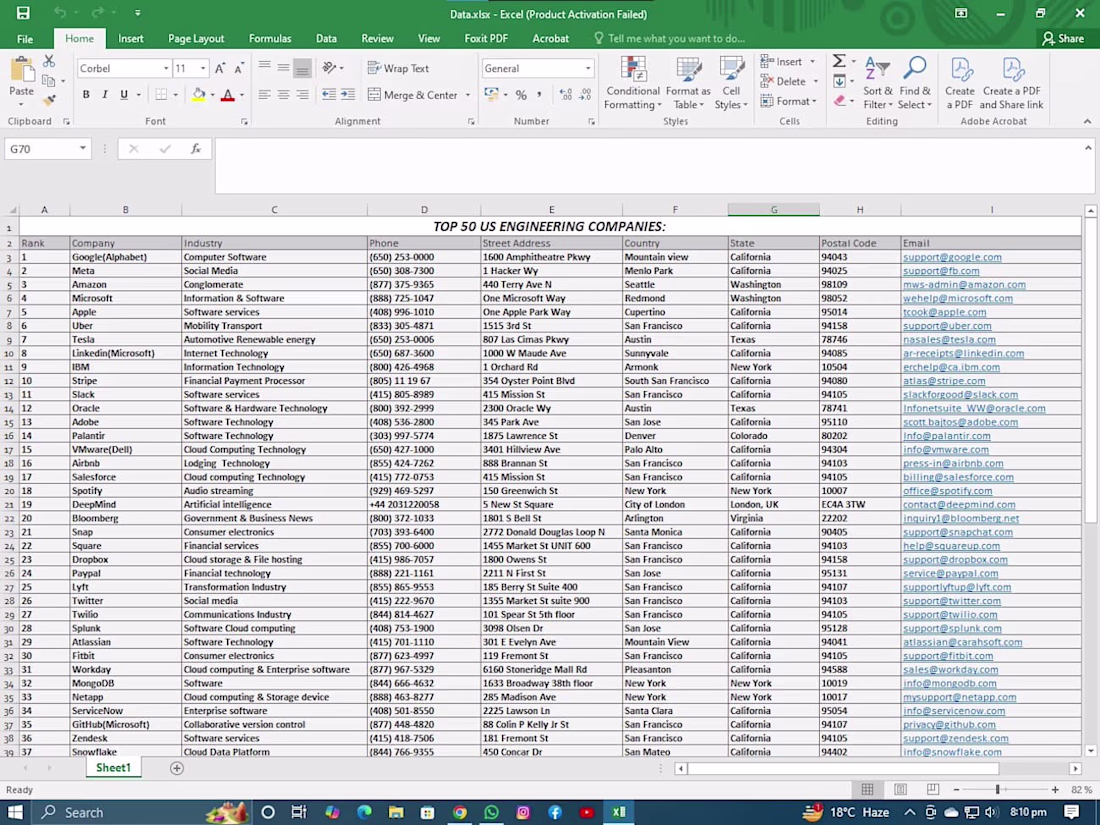Add a new sheet with plus icon
1100x825 pixels.
pos(177,768)
